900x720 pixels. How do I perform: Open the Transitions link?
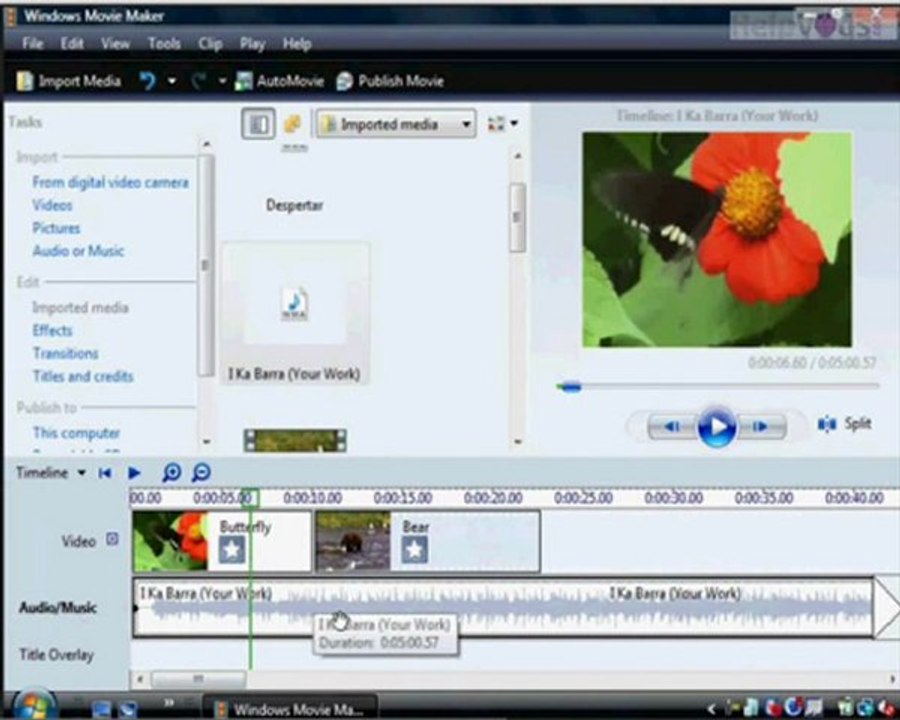pyautogui.click(x=65, y=353)
